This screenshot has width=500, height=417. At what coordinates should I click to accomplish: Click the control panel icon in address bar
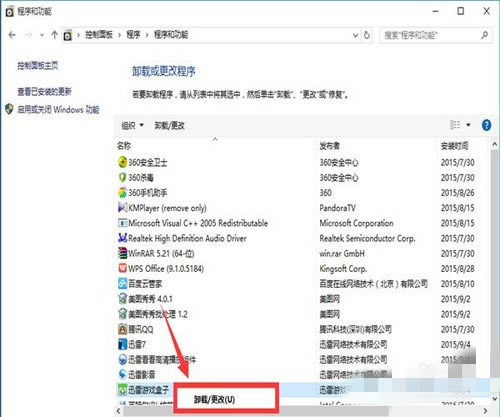68,35
